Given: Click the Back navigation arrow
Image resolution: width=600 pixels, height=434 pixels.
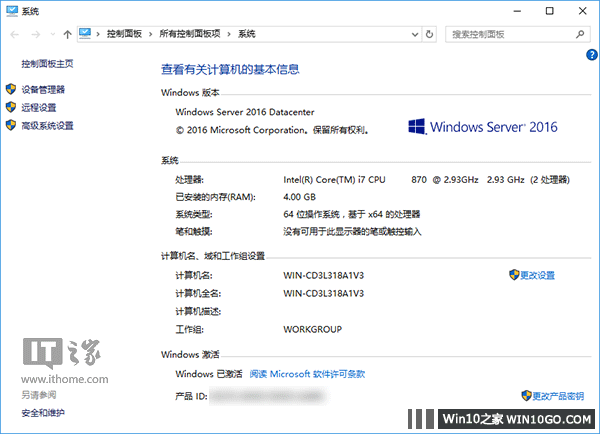Looking at the screenshot, I should [x=14, y=34].
